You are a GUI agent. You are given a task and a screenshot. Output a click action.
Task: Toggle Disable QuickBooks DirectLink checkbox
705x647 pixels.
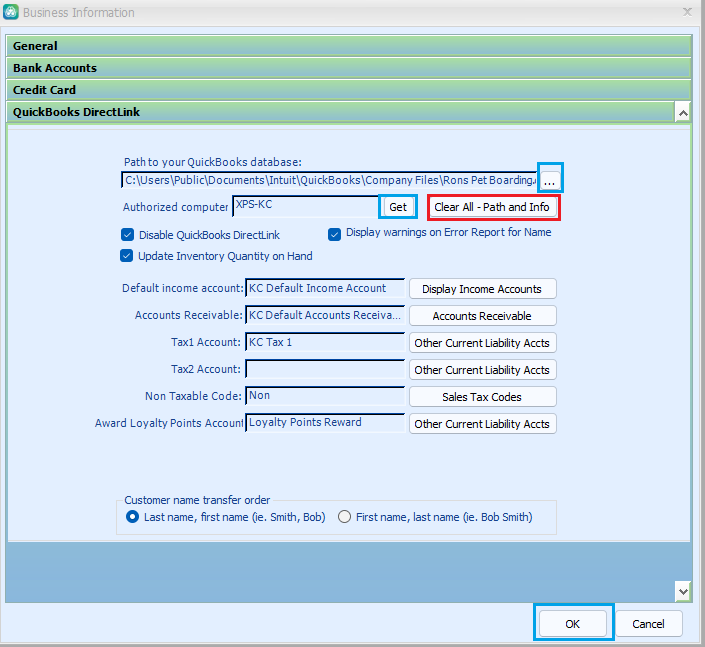tap(127, 235)
